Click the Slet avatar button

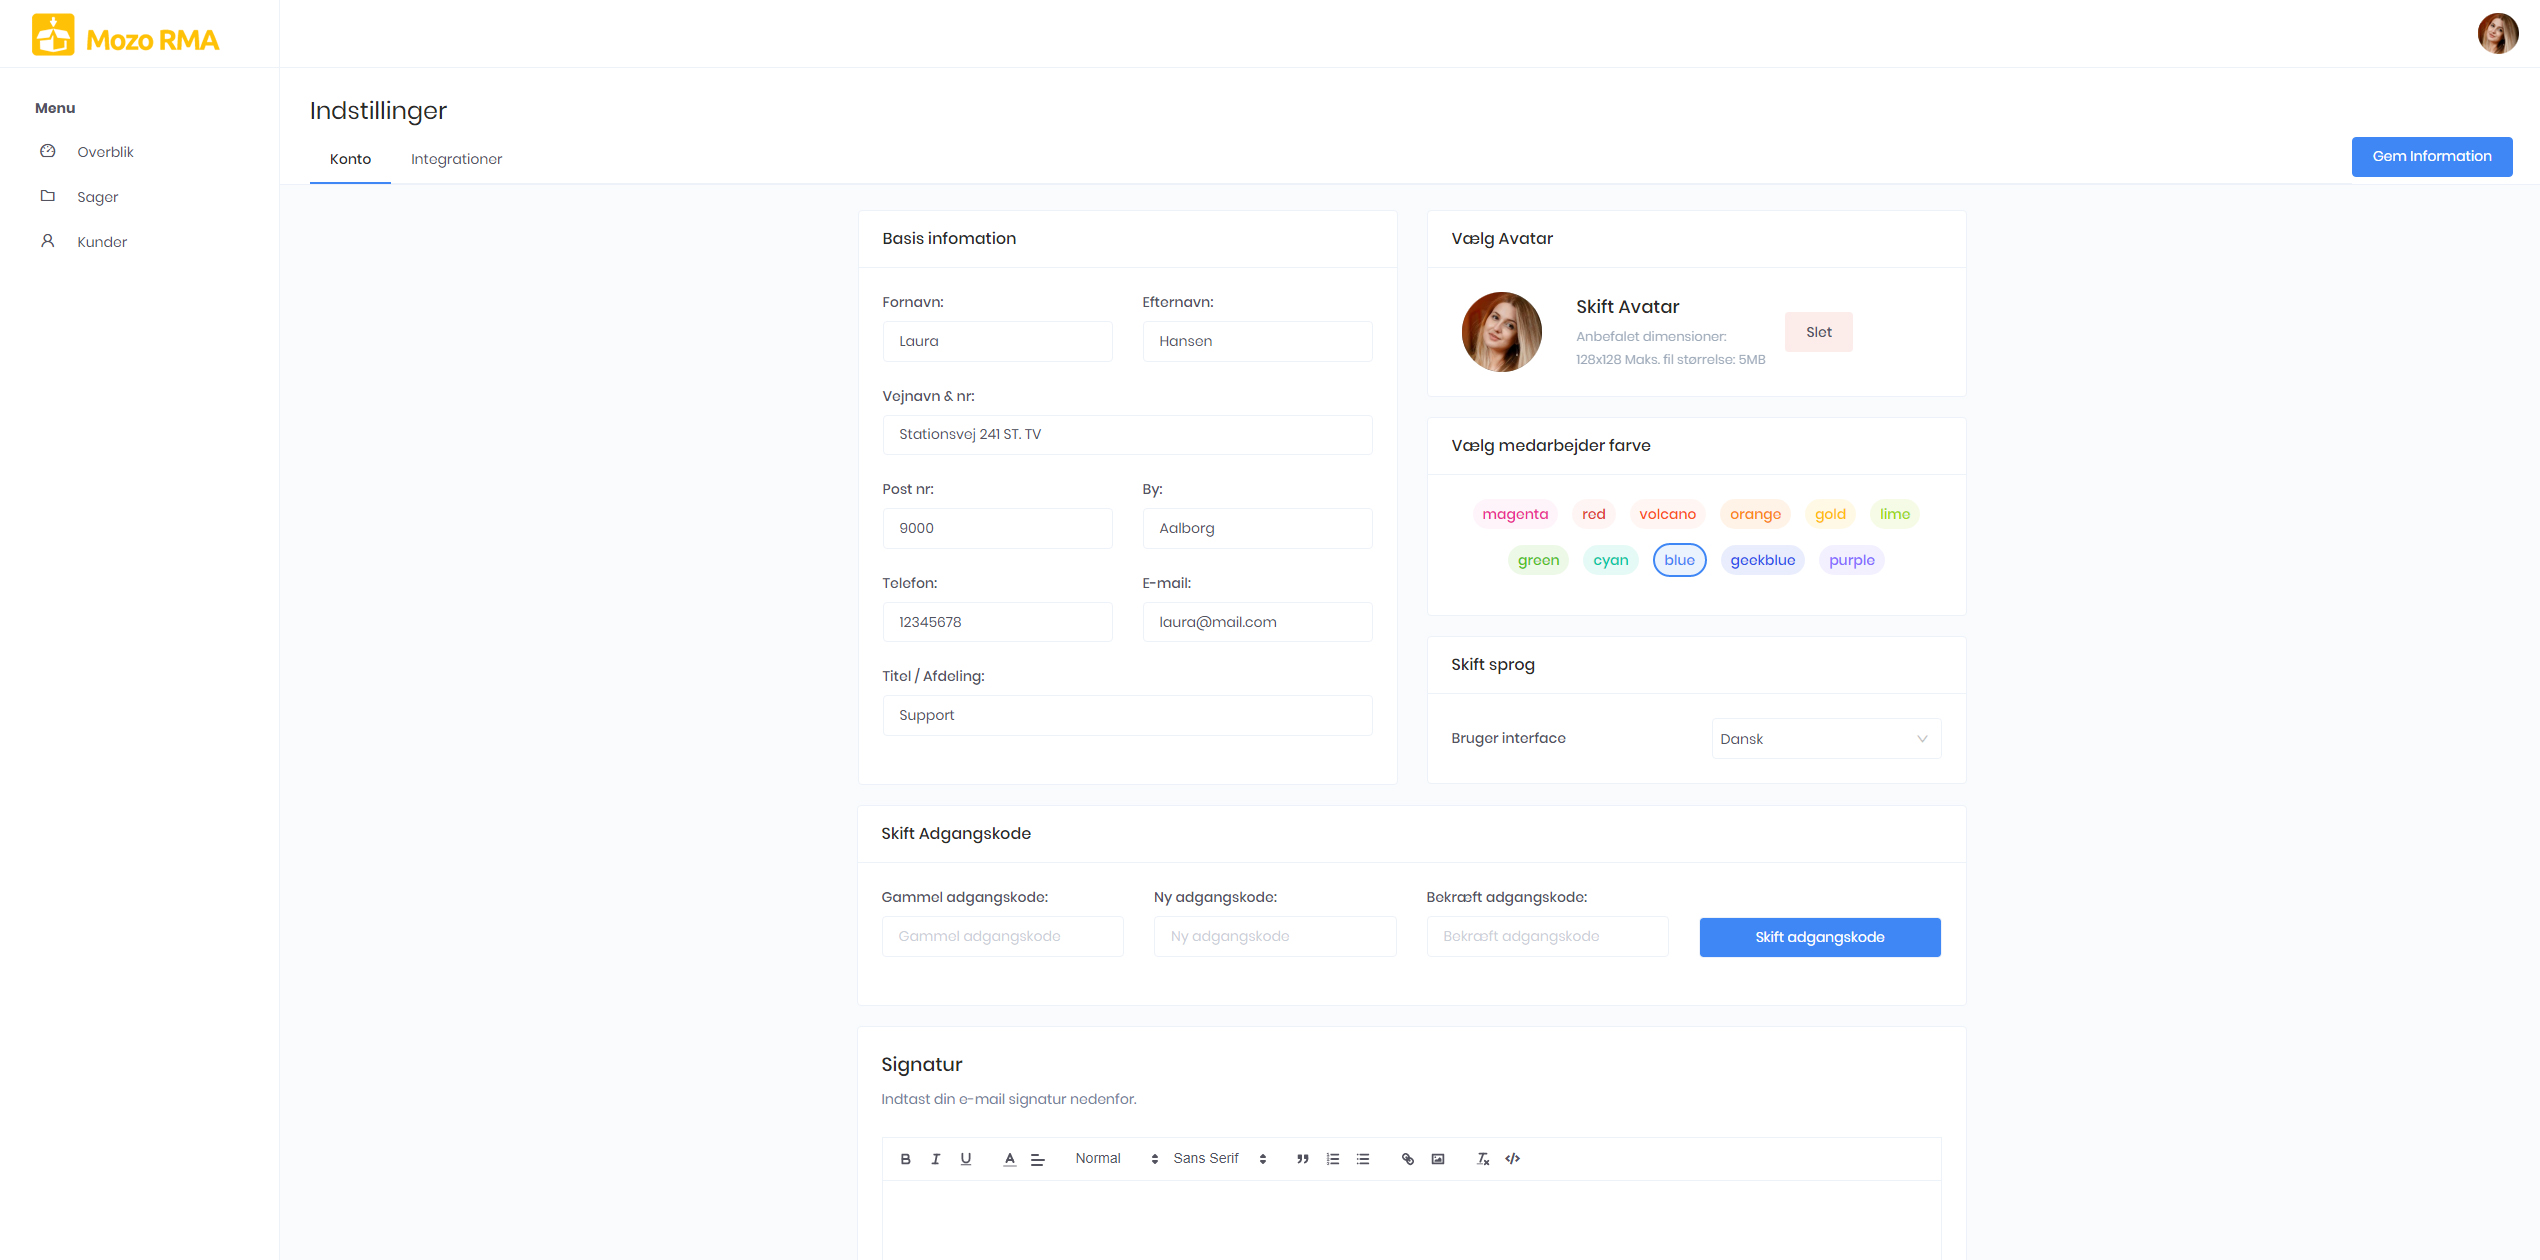1818,332
